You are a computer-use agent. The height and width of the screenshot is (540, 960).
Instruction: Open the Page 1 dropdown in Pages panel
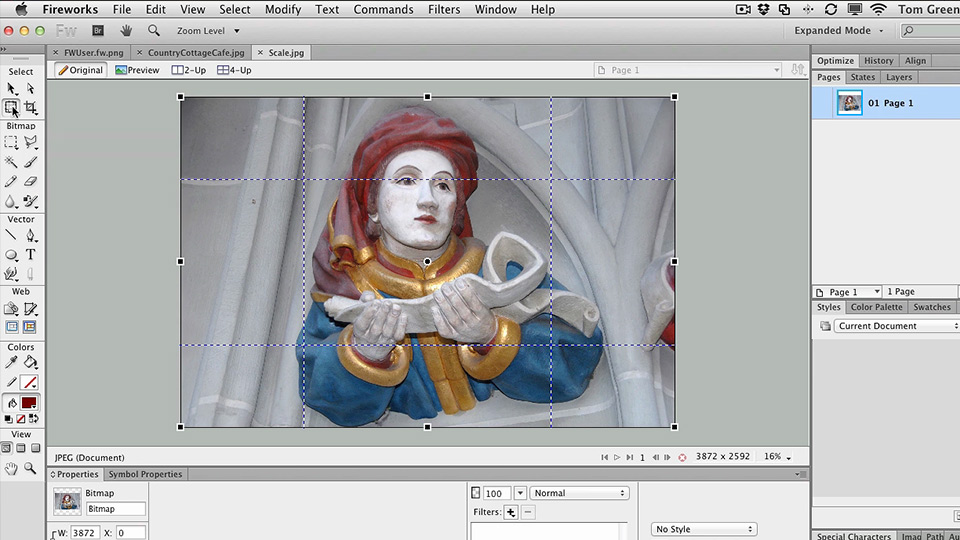pyautogui.click(x=847, y=292)
